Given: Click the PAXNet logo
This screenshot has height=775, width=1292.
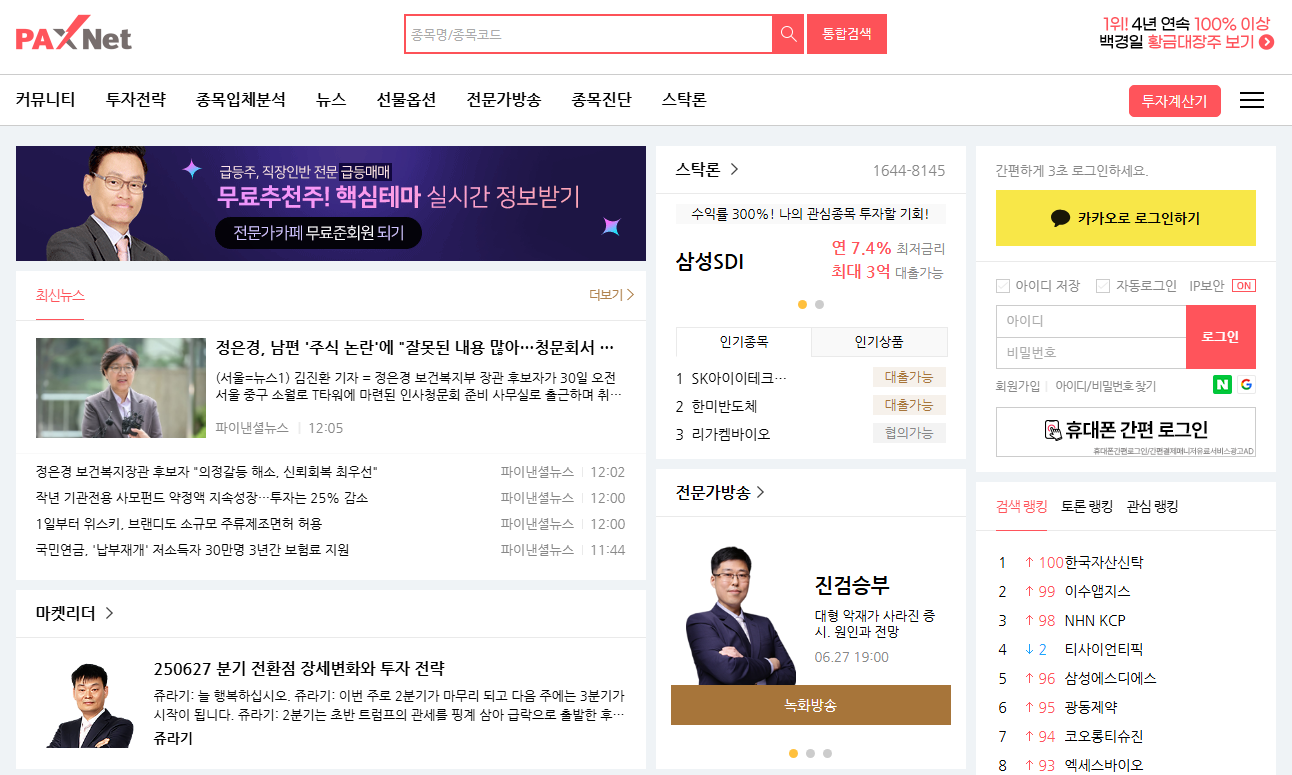Looking at the screenshot, I should tap(74, 34).
